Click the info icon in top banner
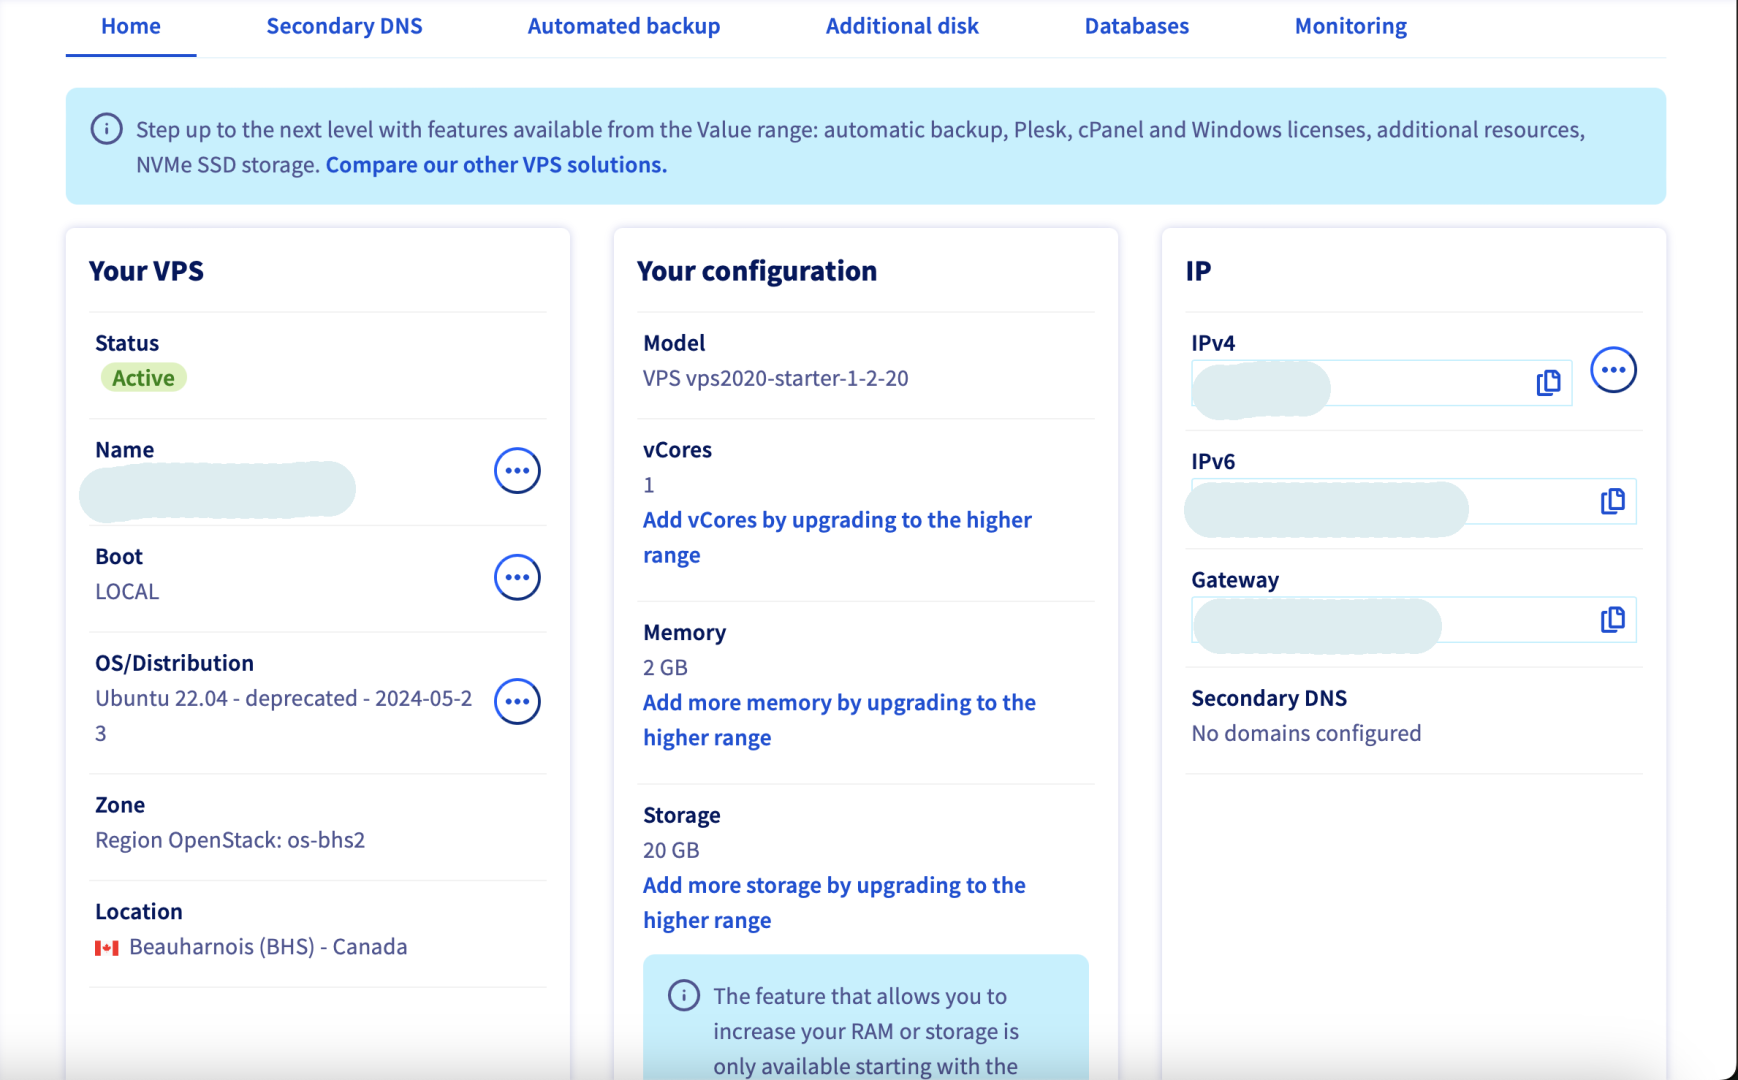Viewport: 1738px width, 1080px height. point(106,129)
